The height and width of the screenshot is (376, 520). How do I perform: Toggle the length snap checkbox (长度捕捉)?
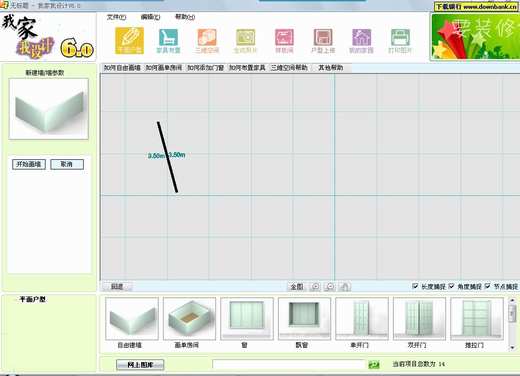coord(415,286)
